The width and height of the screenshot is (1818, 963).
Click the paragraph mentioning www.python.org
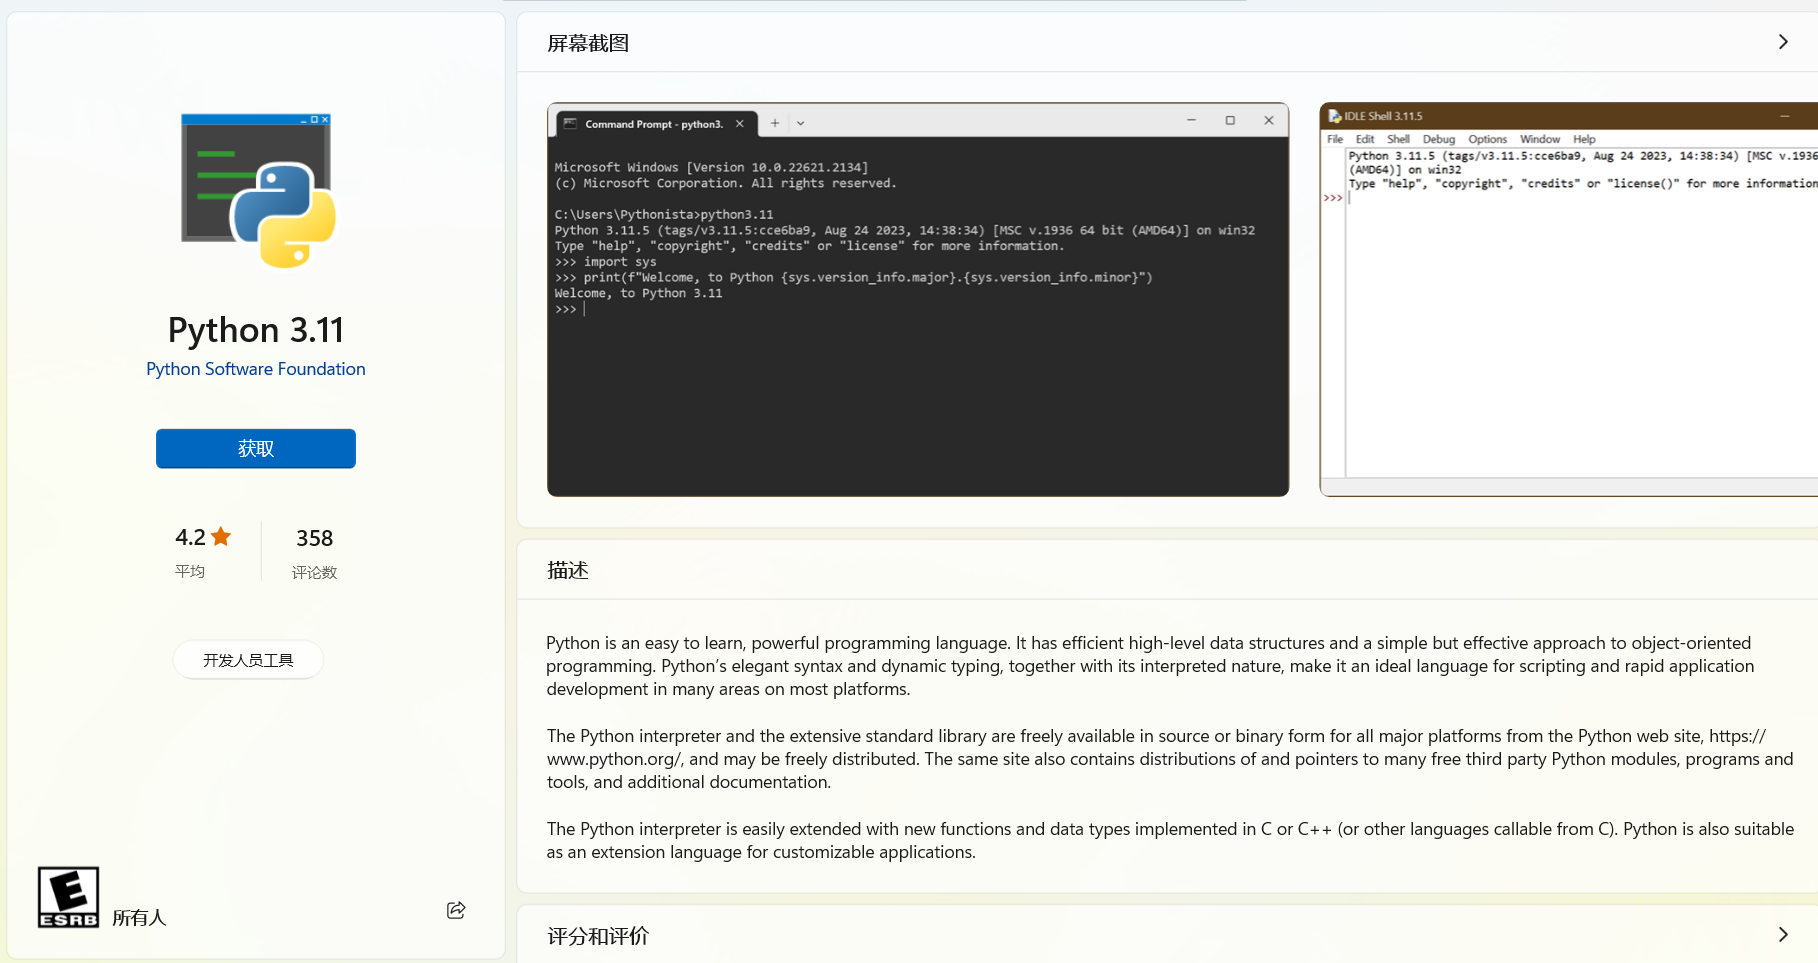(1170, 759)
